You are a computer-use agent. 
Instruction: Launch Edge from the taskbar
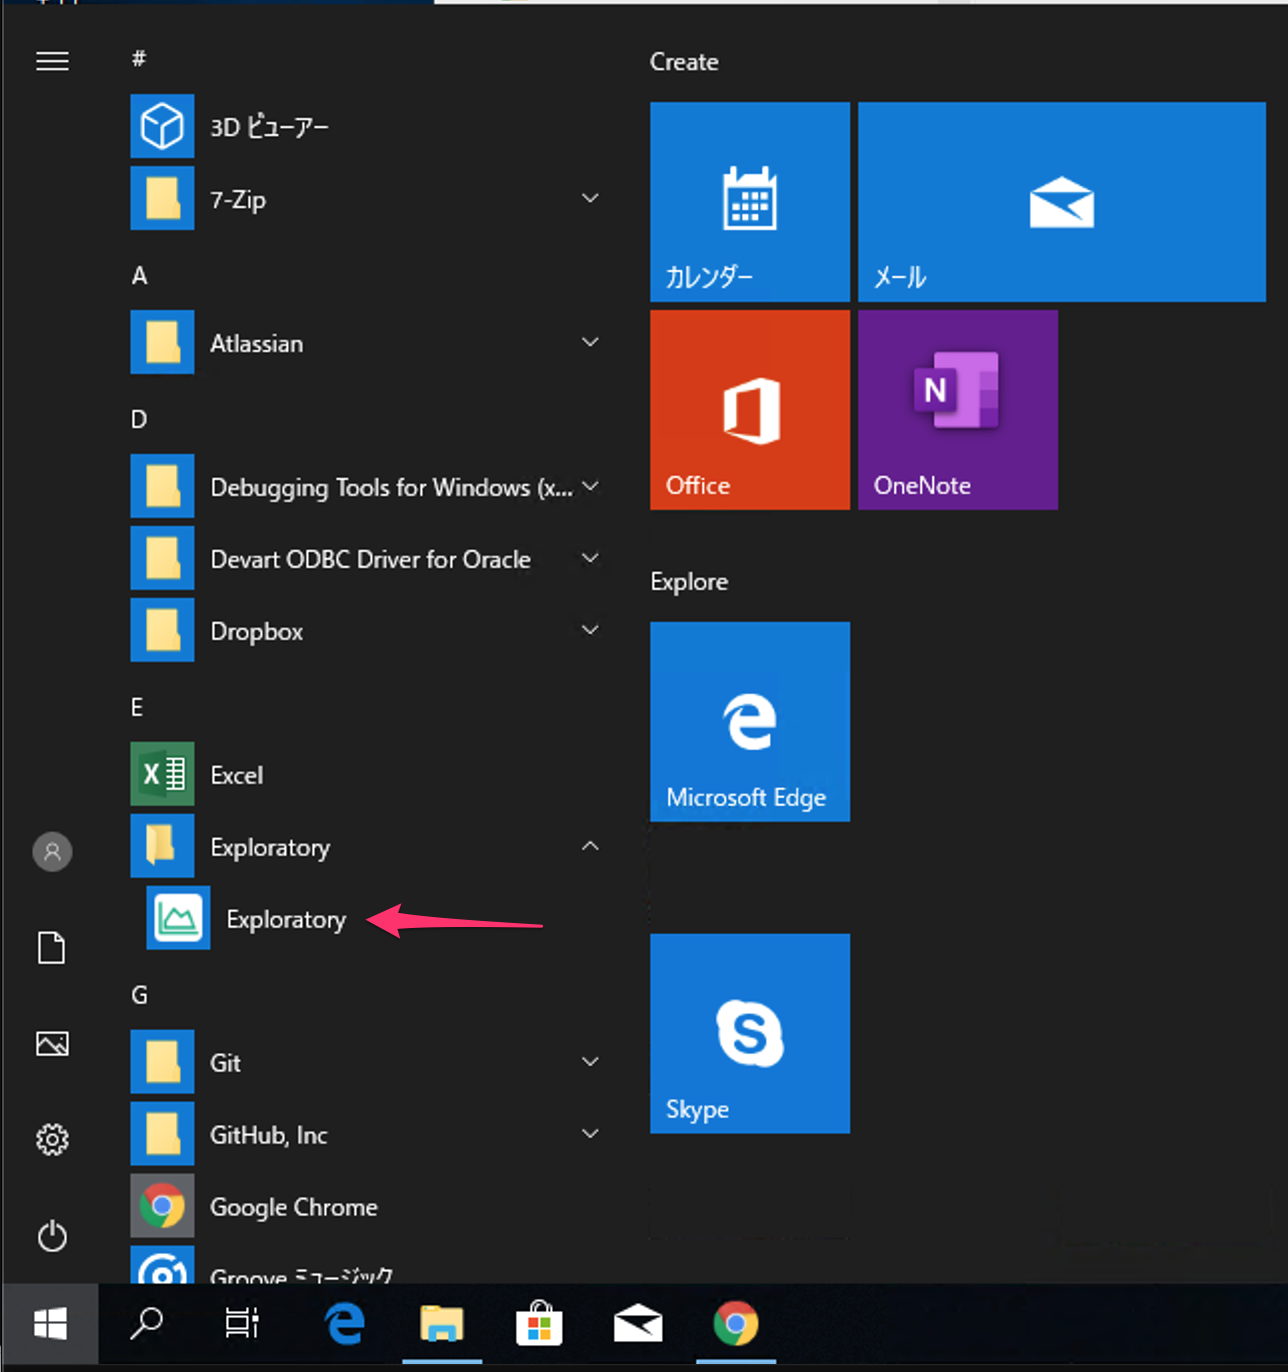click(344, 1324)
